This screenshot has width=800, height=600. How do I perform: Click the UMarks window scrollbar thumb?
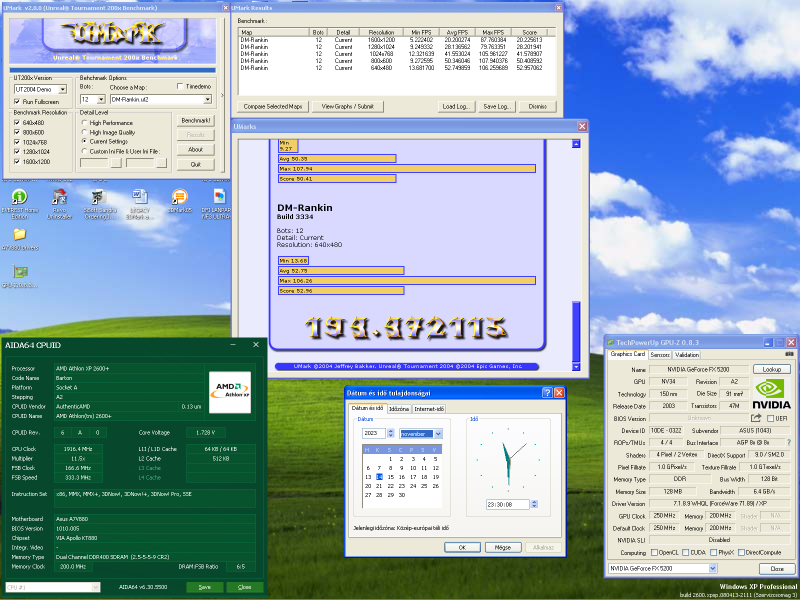pos(576,331)
